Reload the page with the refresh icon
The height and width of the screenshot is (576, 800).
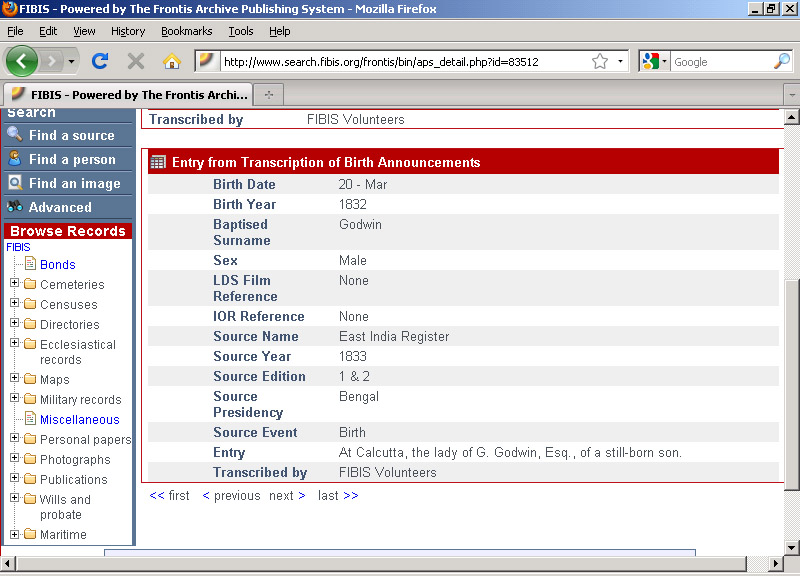[x=100, y=61]
